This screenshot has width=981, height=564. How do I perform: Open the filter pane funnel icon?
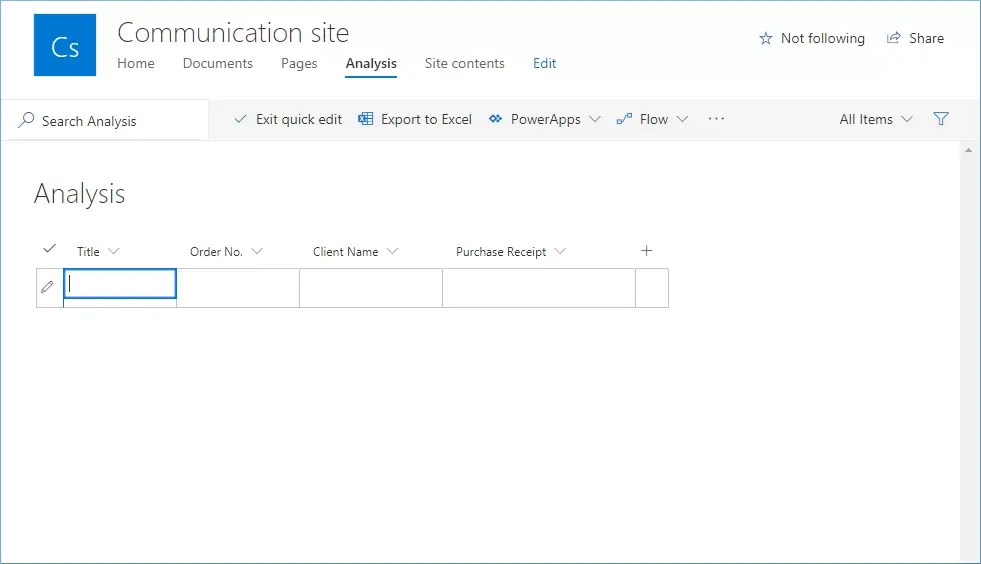(941, 119)
